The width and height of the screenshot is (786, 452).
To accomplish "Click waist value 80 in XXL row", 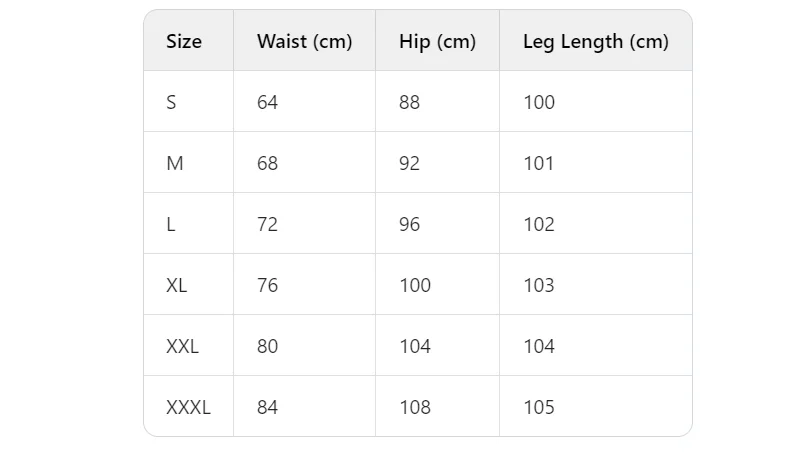I will (267, 346).
